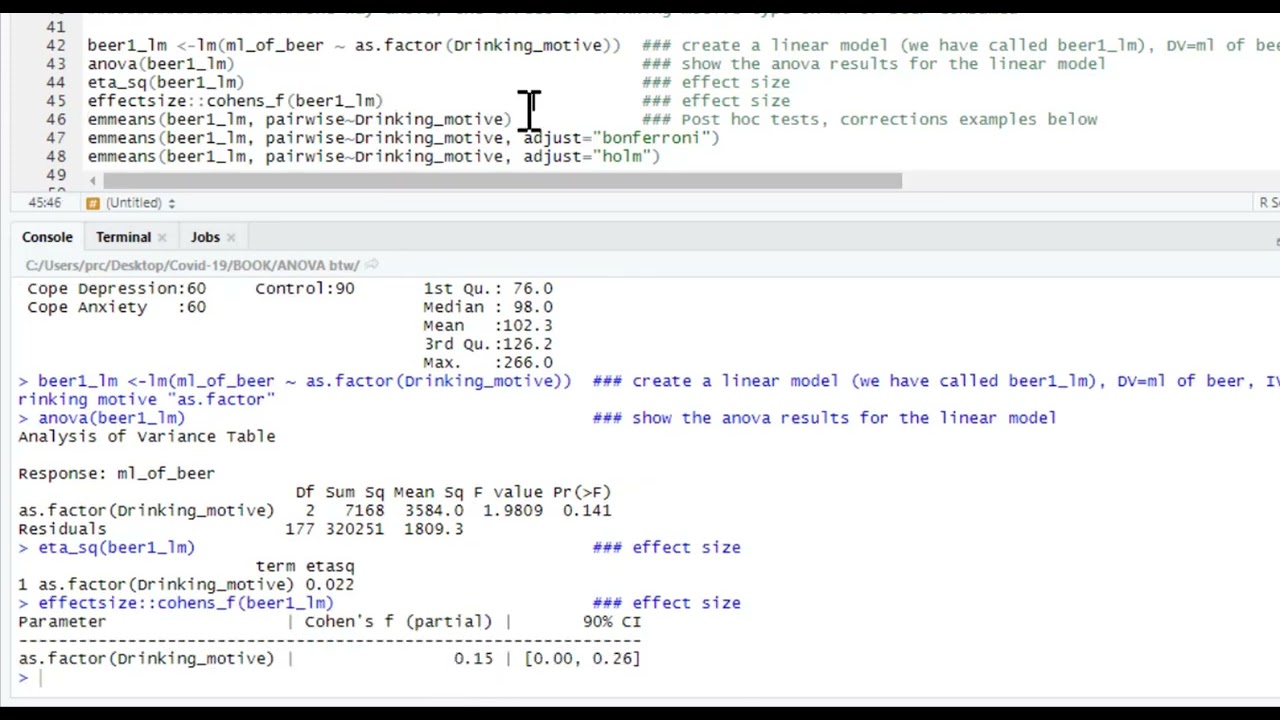This screenshot has width=1280, height=720.
Task: Close the Jobs tab
Action: tap(231, 238)
